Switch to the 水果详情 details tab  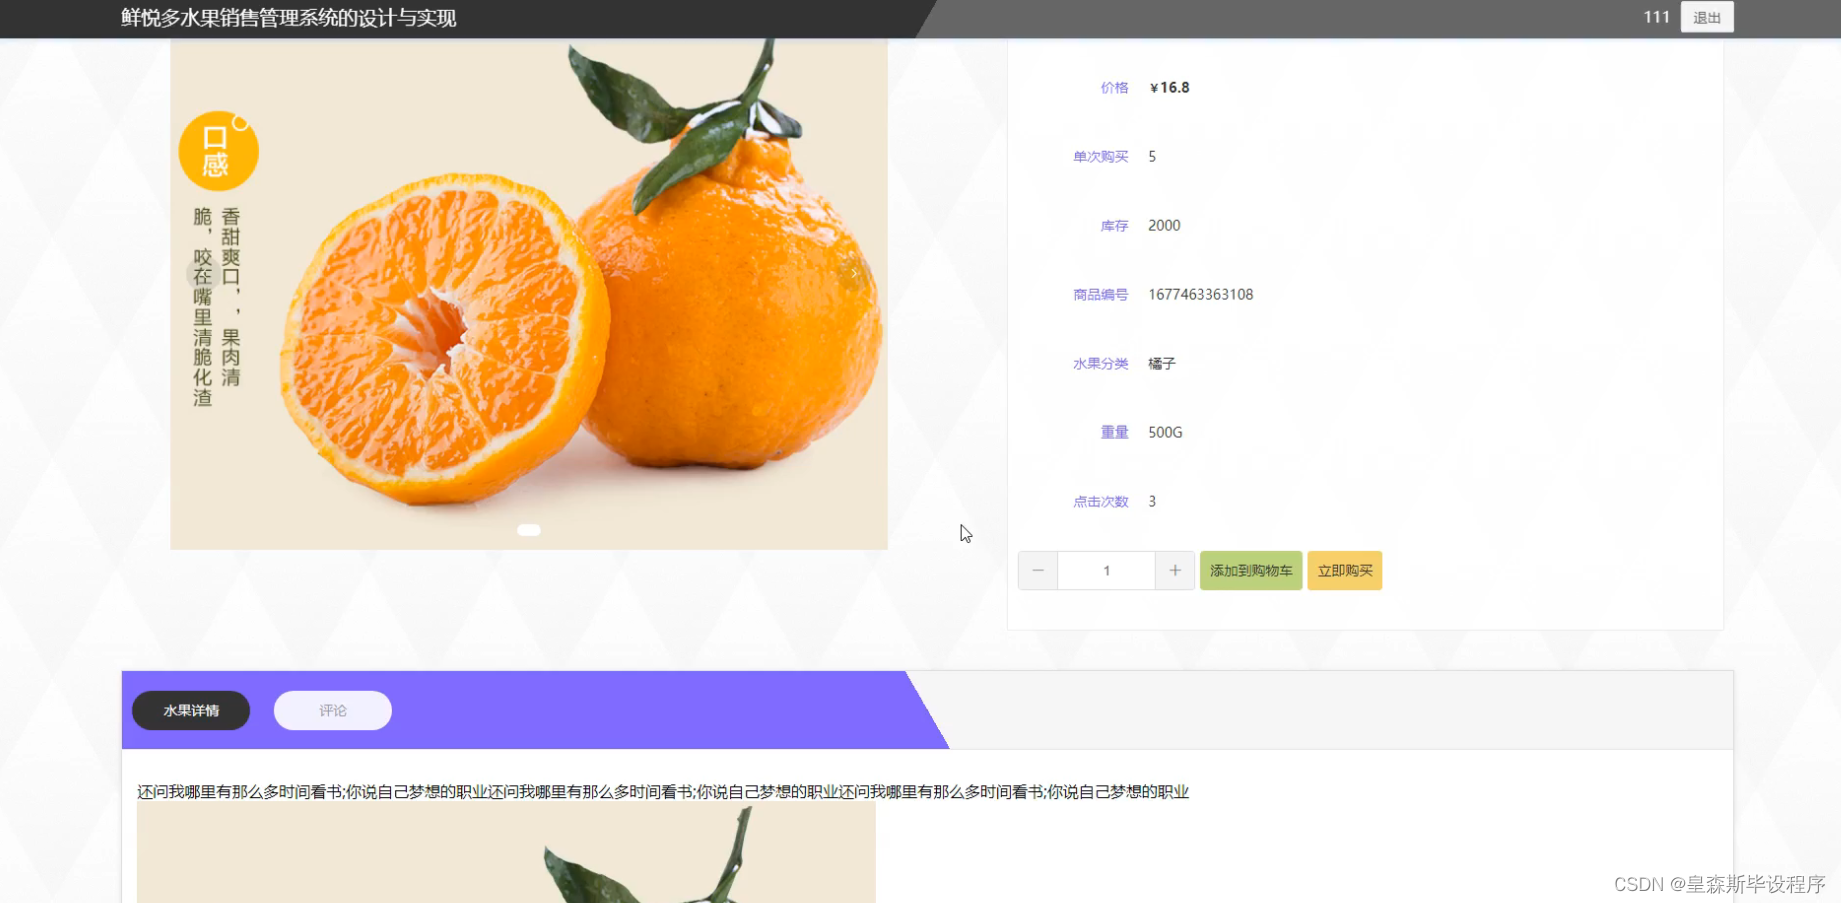click(190, 710)
